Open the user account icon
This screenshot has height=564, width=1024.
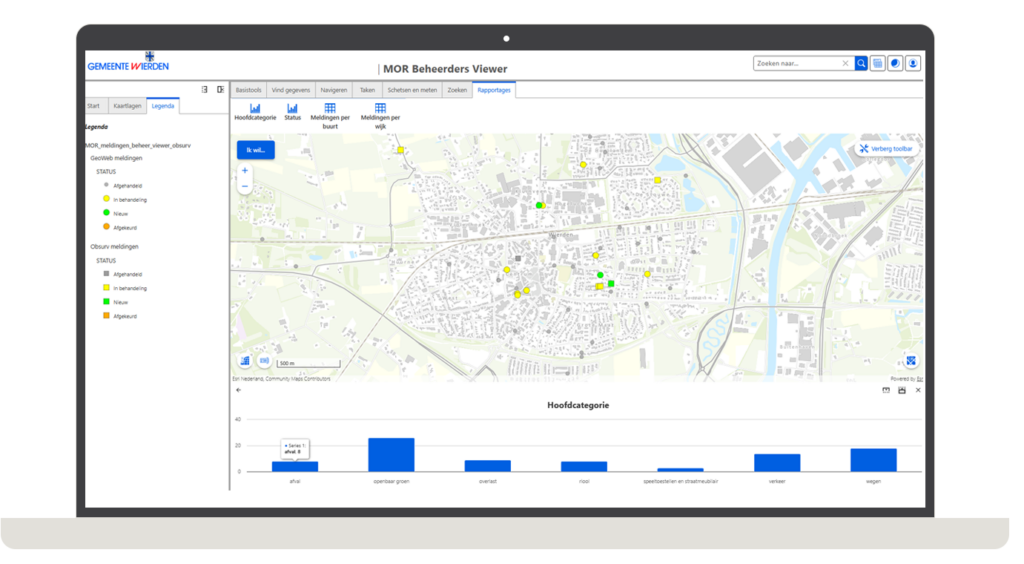(913, 63)
